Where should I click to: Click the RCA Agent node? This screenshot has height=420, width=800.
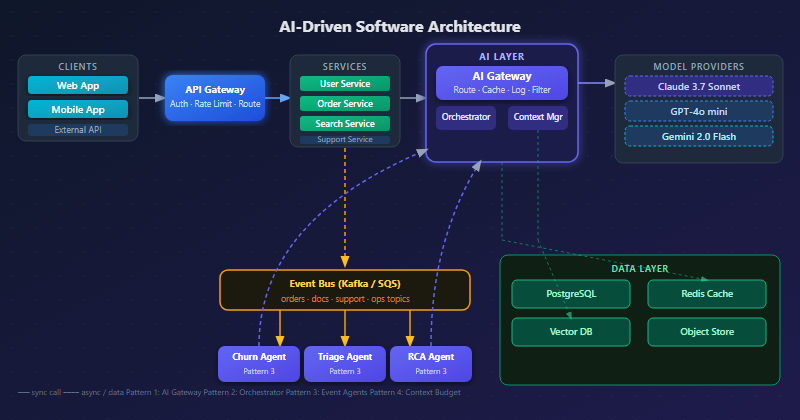431,364
